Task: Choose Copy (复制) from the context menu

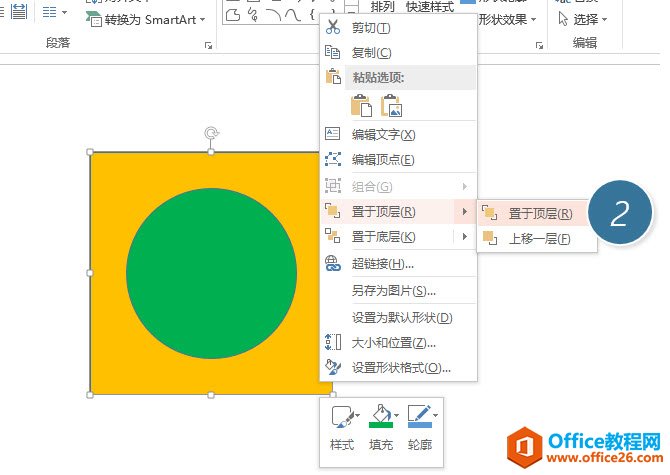Action: click(x=398, y=53)
